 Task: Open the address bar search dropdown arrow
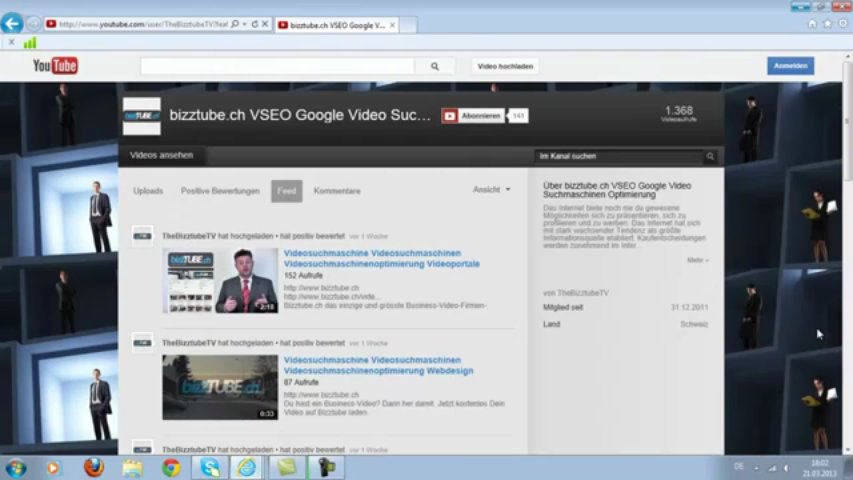245,24
